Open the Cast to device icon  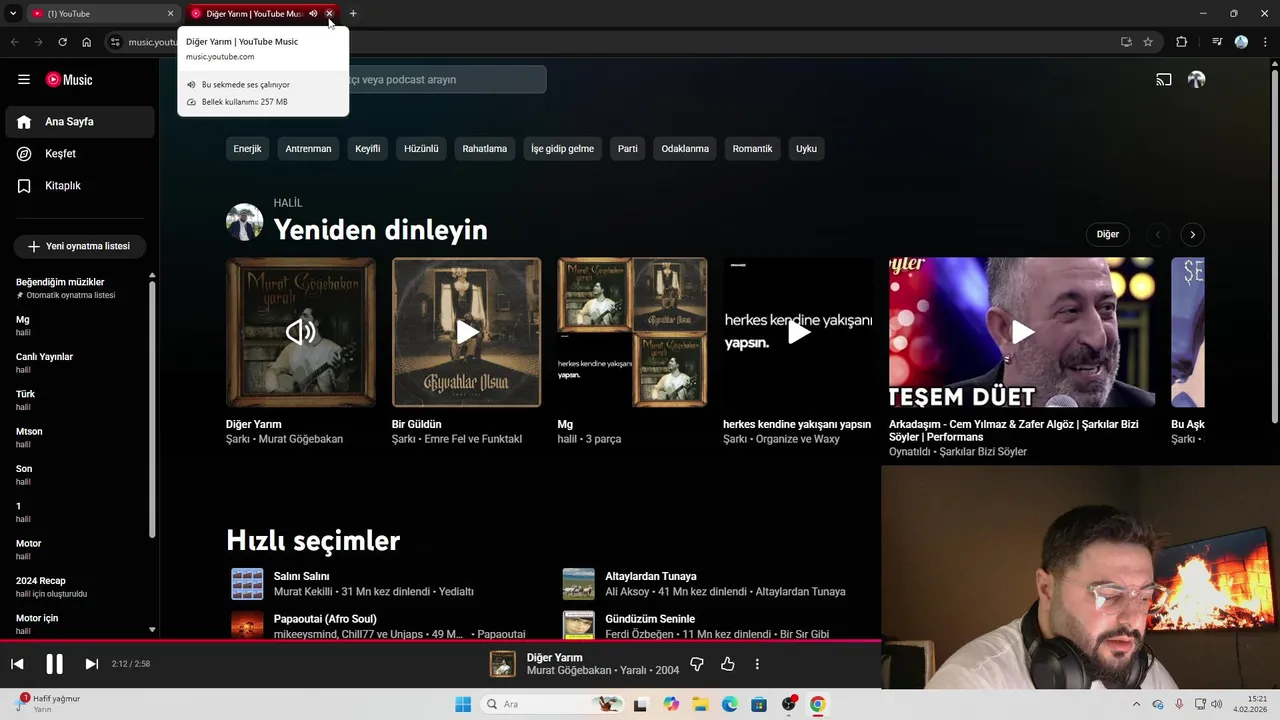[1164, 80]
